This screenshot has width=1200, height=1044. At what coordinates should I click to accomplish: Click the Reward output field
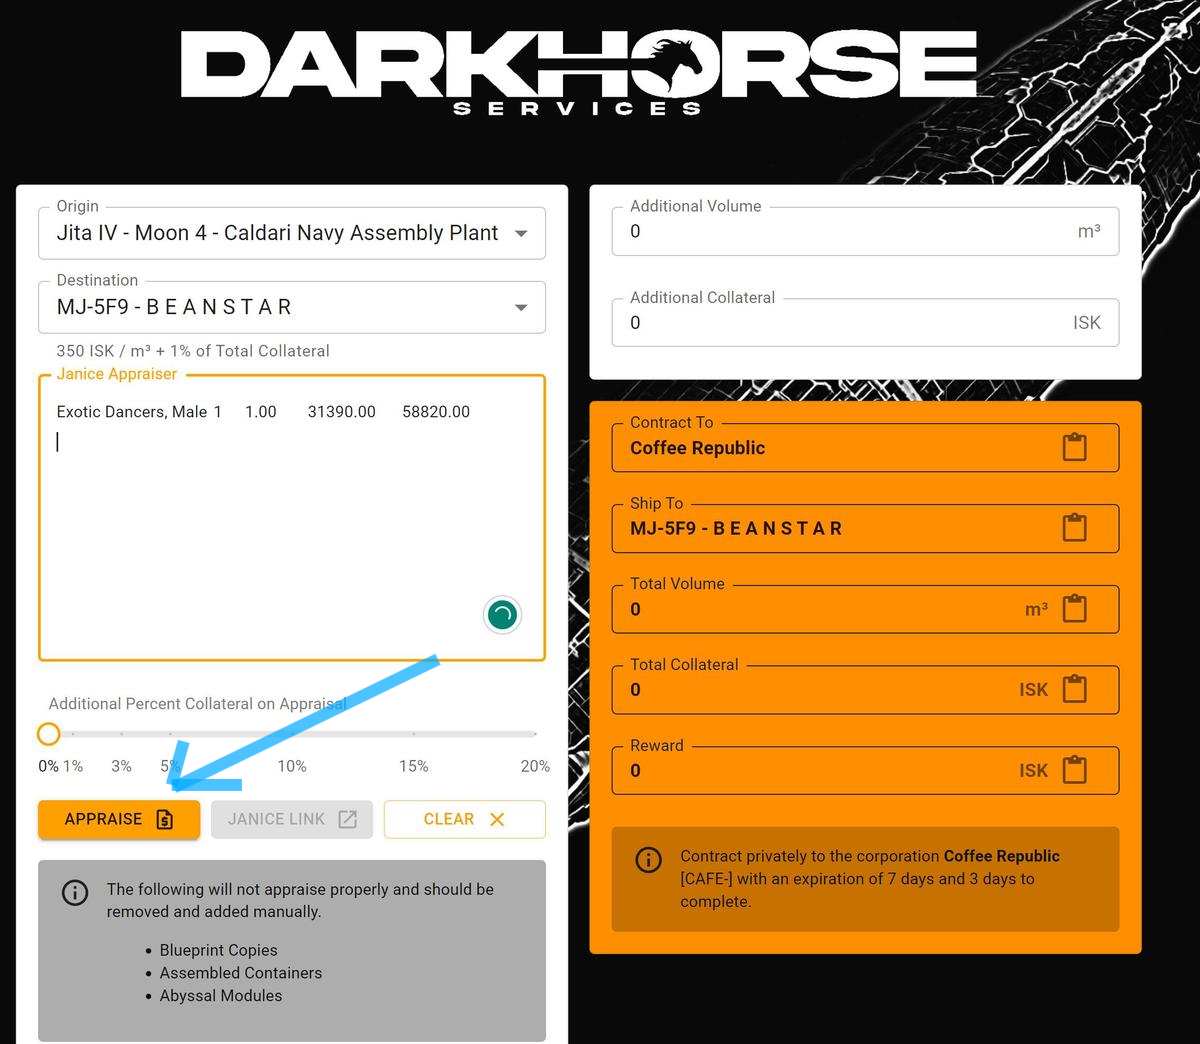point(865,770)
